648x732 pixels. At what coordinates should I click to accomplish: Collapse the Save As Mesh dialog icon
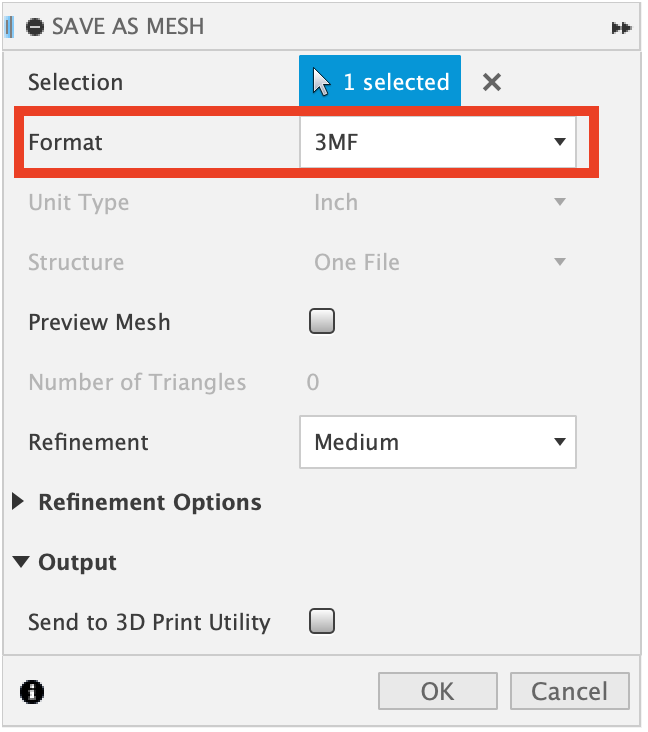(x=36, y=27)
